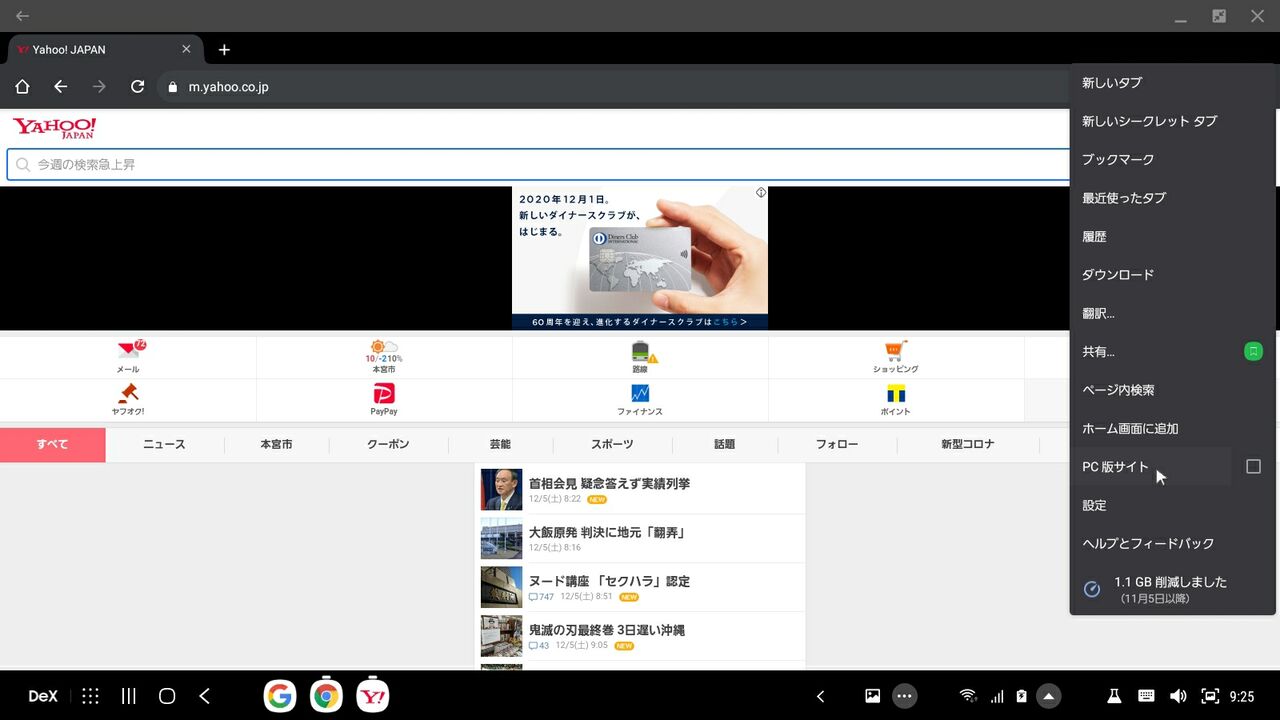The height and width of the screenshot is (720, 1280).
Task: Switch to the スポーツ tab
Action: point(612,444)
